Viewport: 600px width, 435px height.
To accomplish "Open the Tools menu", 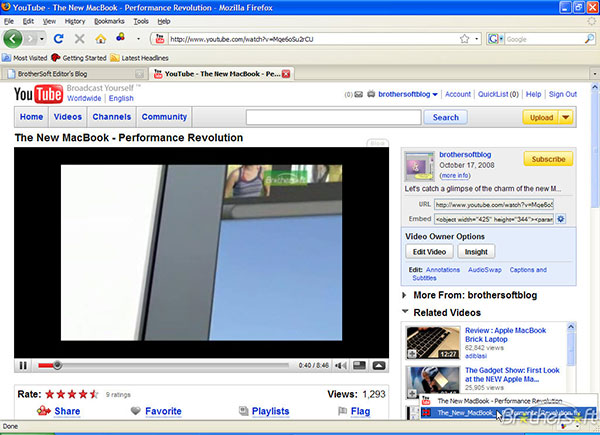I will tap(141, 21).
